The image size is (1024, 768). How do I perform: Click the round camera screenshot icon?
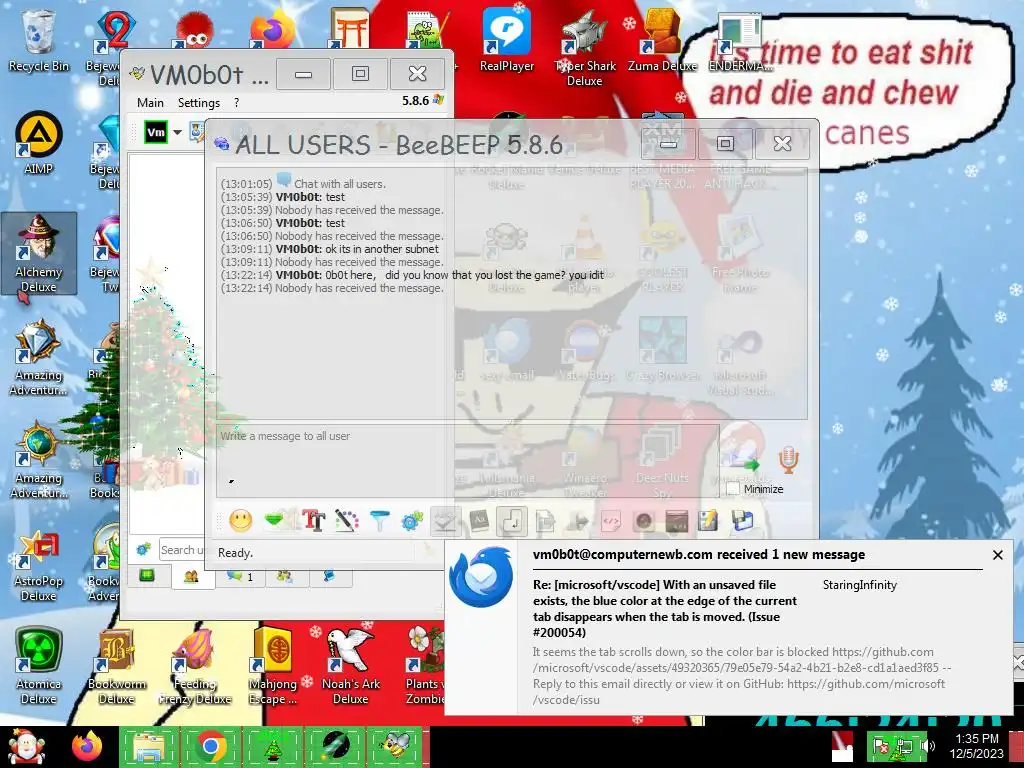pos(644,521)
